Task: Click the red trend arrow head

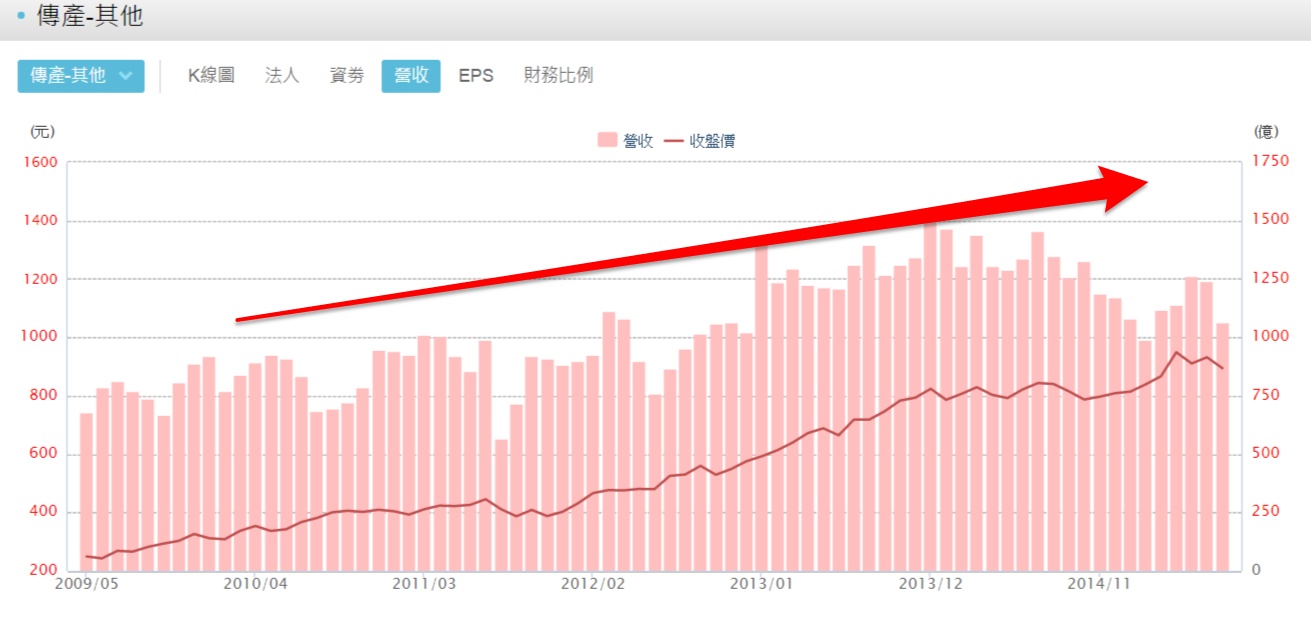Action: (1125, 188)
